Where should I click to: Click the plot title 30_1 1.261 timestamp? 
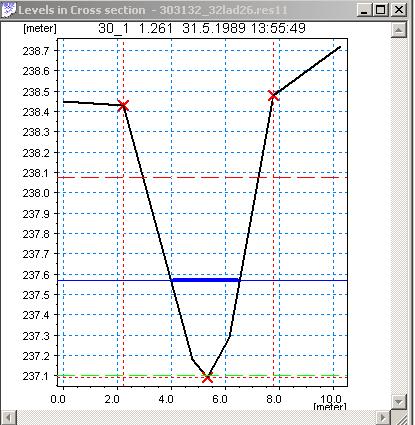point(202,28)
